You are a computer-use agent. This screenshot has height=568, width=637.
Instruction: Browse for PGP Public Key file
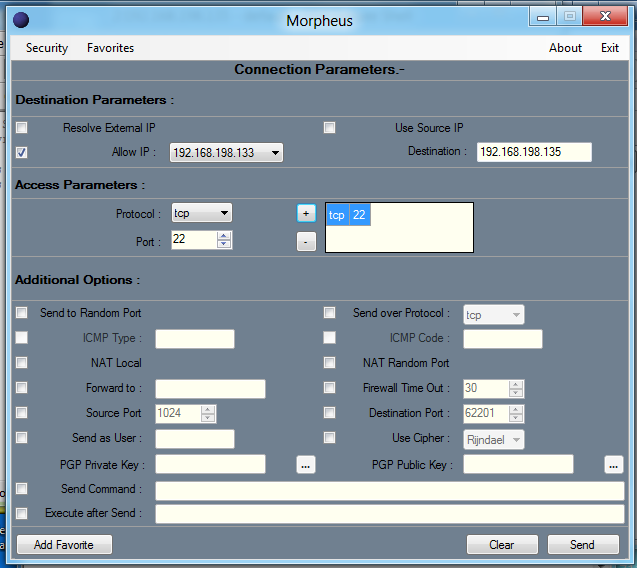pyautogui.click(x=613, y=465)
